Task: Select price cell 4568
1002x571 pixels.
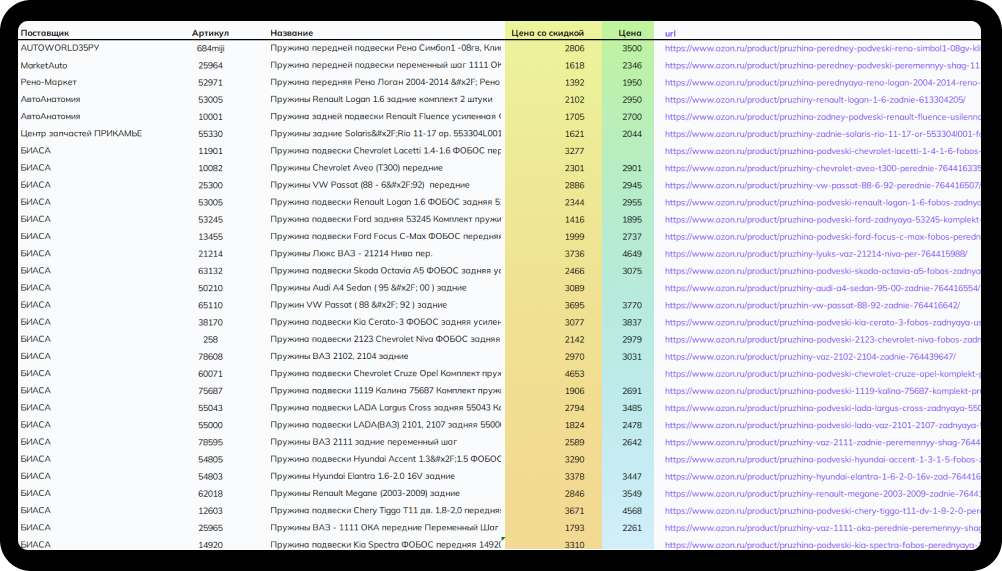Action: [632, 512]
